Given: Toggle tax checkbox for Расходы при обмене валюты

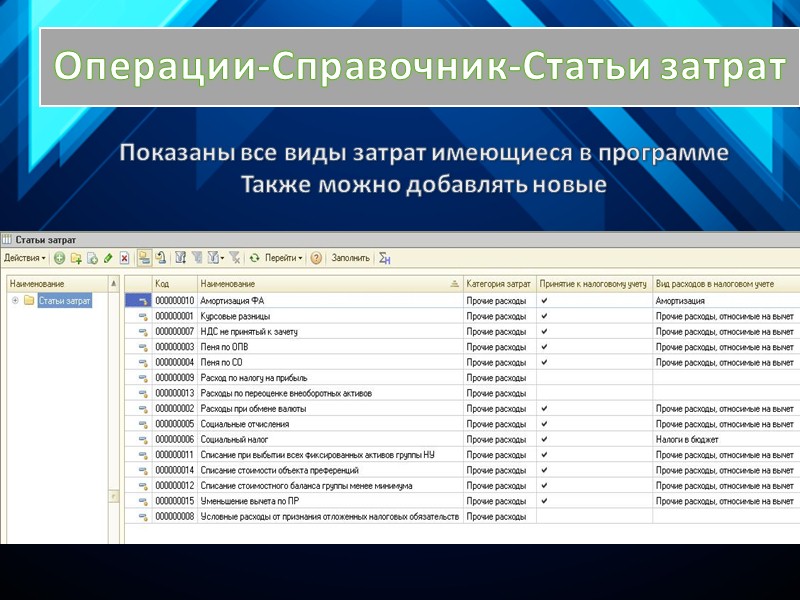Looking at the screenshot, I should [544, 409].
